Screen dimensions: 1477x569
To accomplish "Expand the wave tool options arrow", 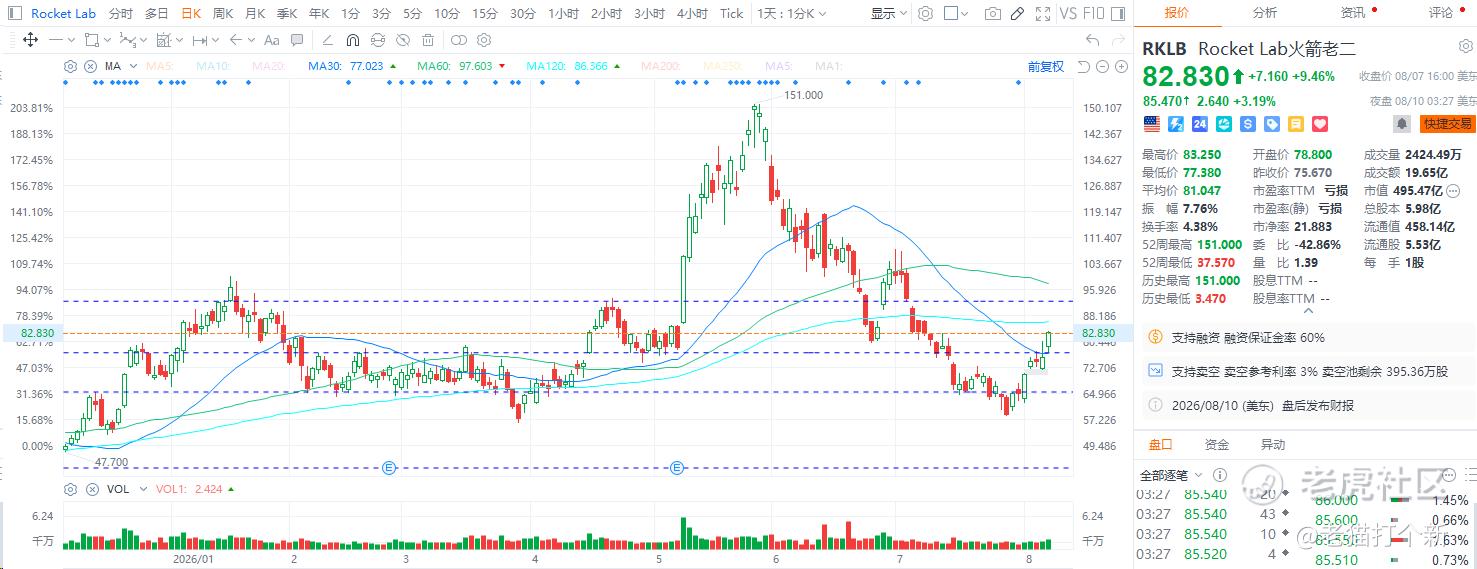I will coord(143,40).
